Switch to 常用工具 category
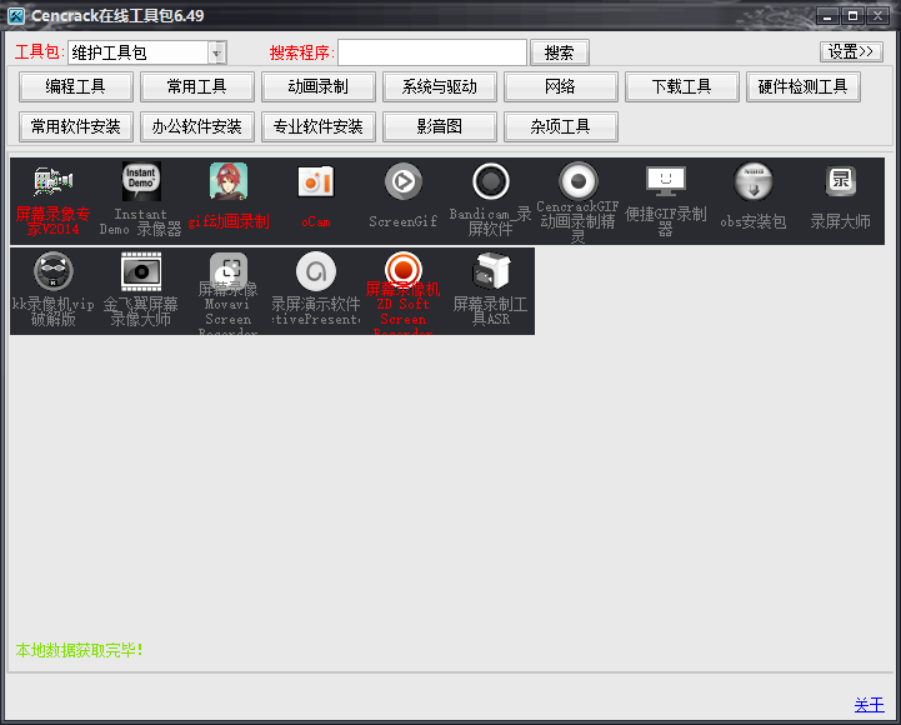Viewport: 901px width, 725px height. pyautogui.click(x=197, y=87)
